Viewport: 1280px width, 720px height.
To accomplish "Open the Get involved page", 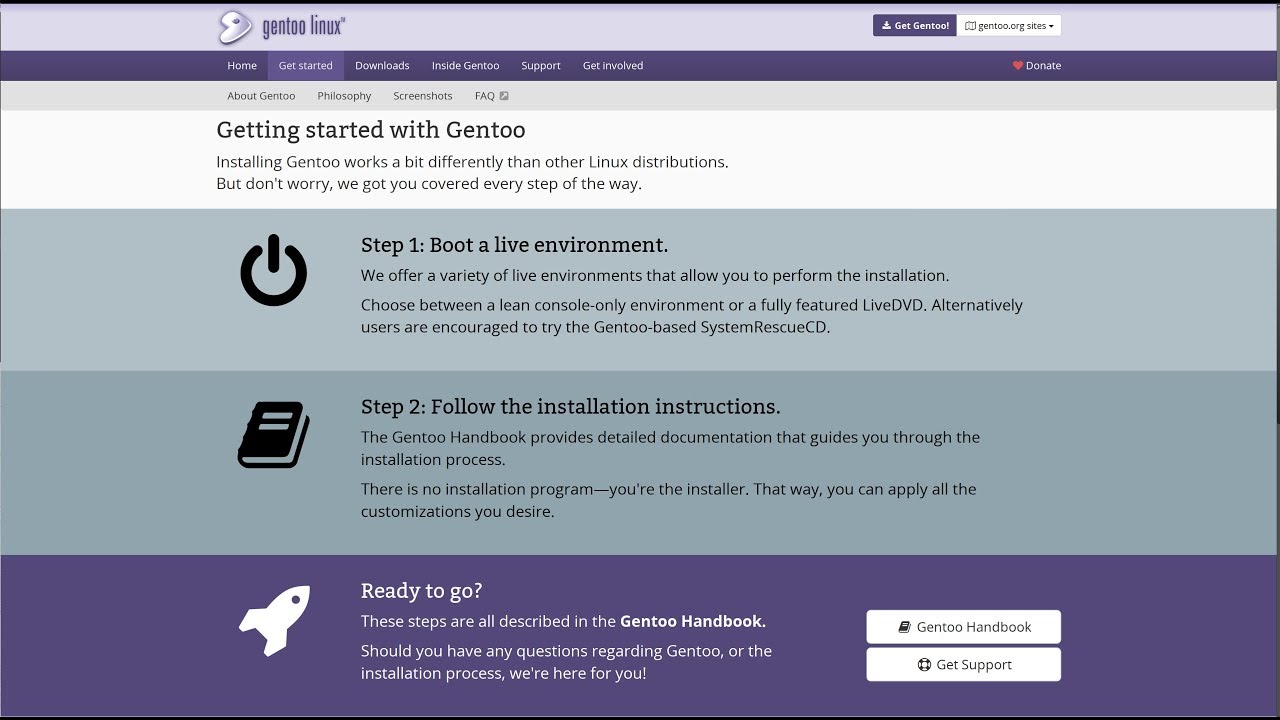I will pos(613,66).
